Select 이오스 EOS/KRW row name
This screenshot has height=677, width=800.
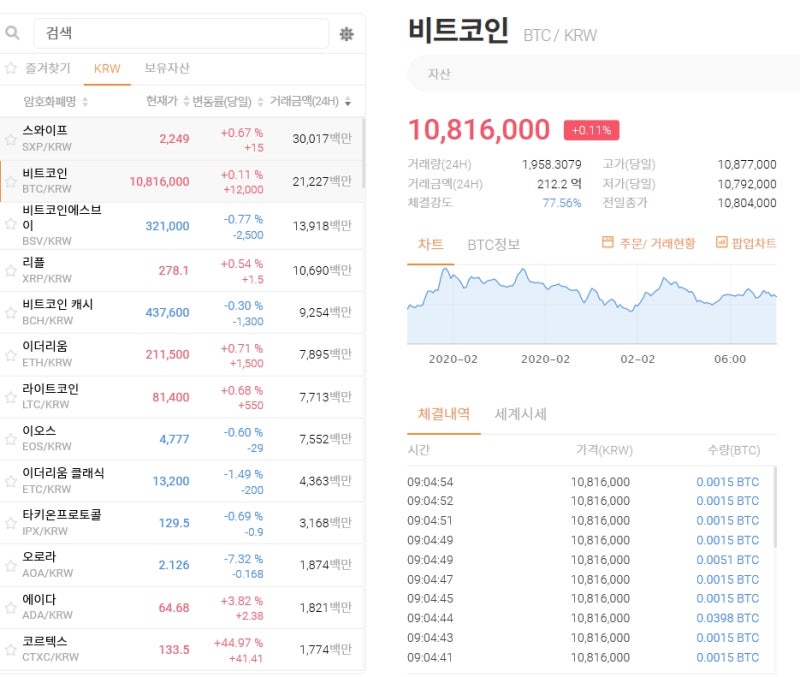point(47,438)
